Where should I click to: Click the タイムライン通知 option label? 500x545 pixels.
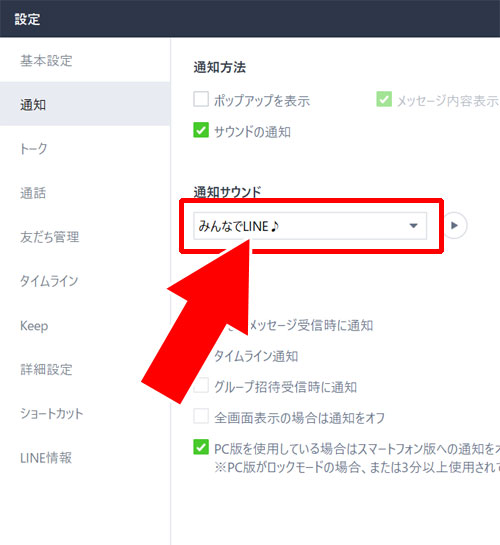click(x=256, y=356)
